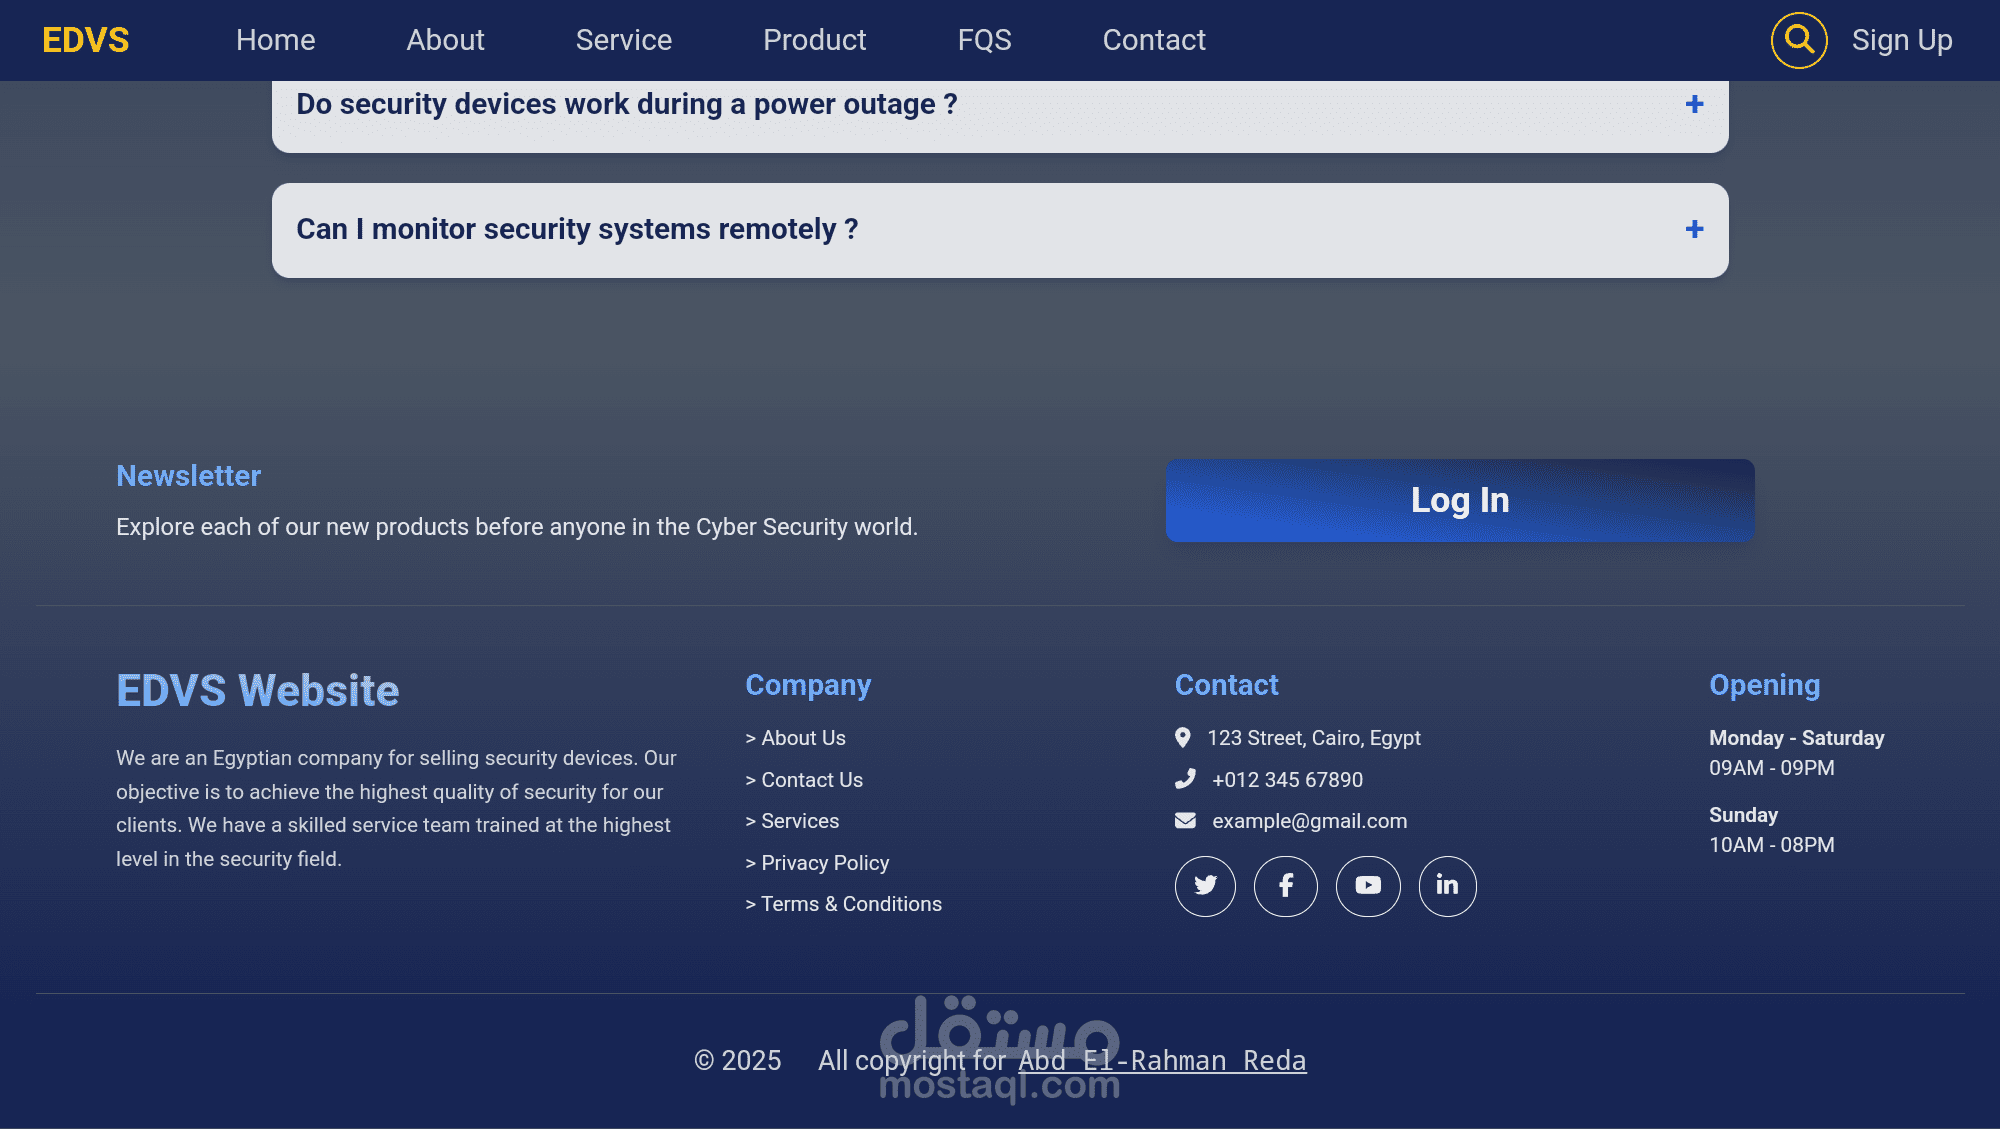Go to Home in the navbar
Viewport: 2000px width, 1129px height.
point(275,40)
